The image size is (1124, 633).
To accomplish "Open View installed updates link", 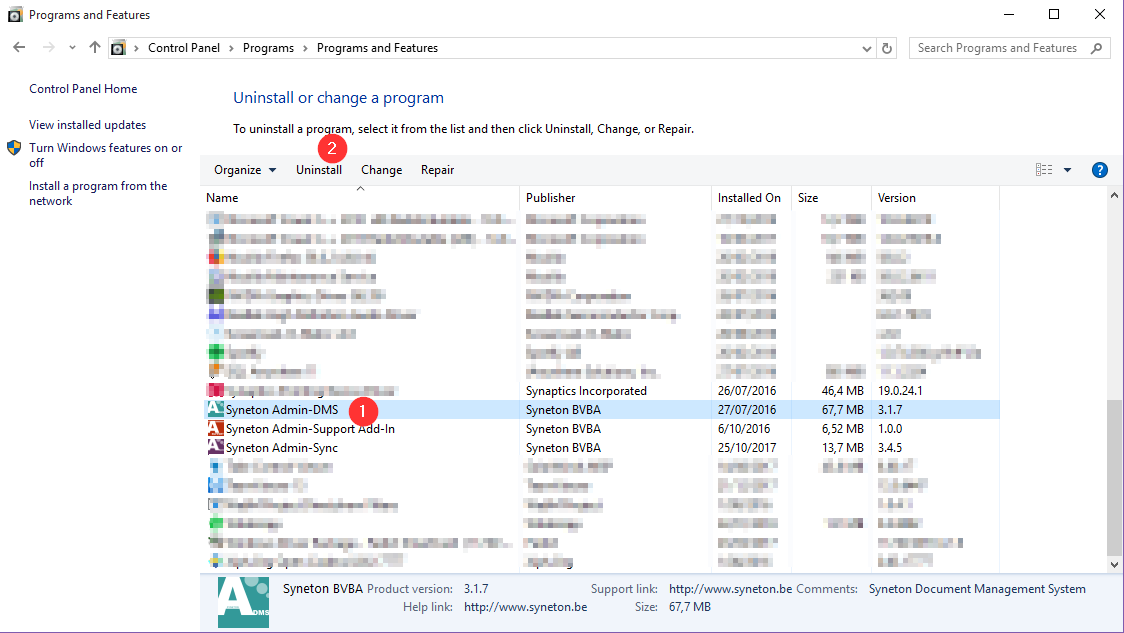I will (88, 125).
